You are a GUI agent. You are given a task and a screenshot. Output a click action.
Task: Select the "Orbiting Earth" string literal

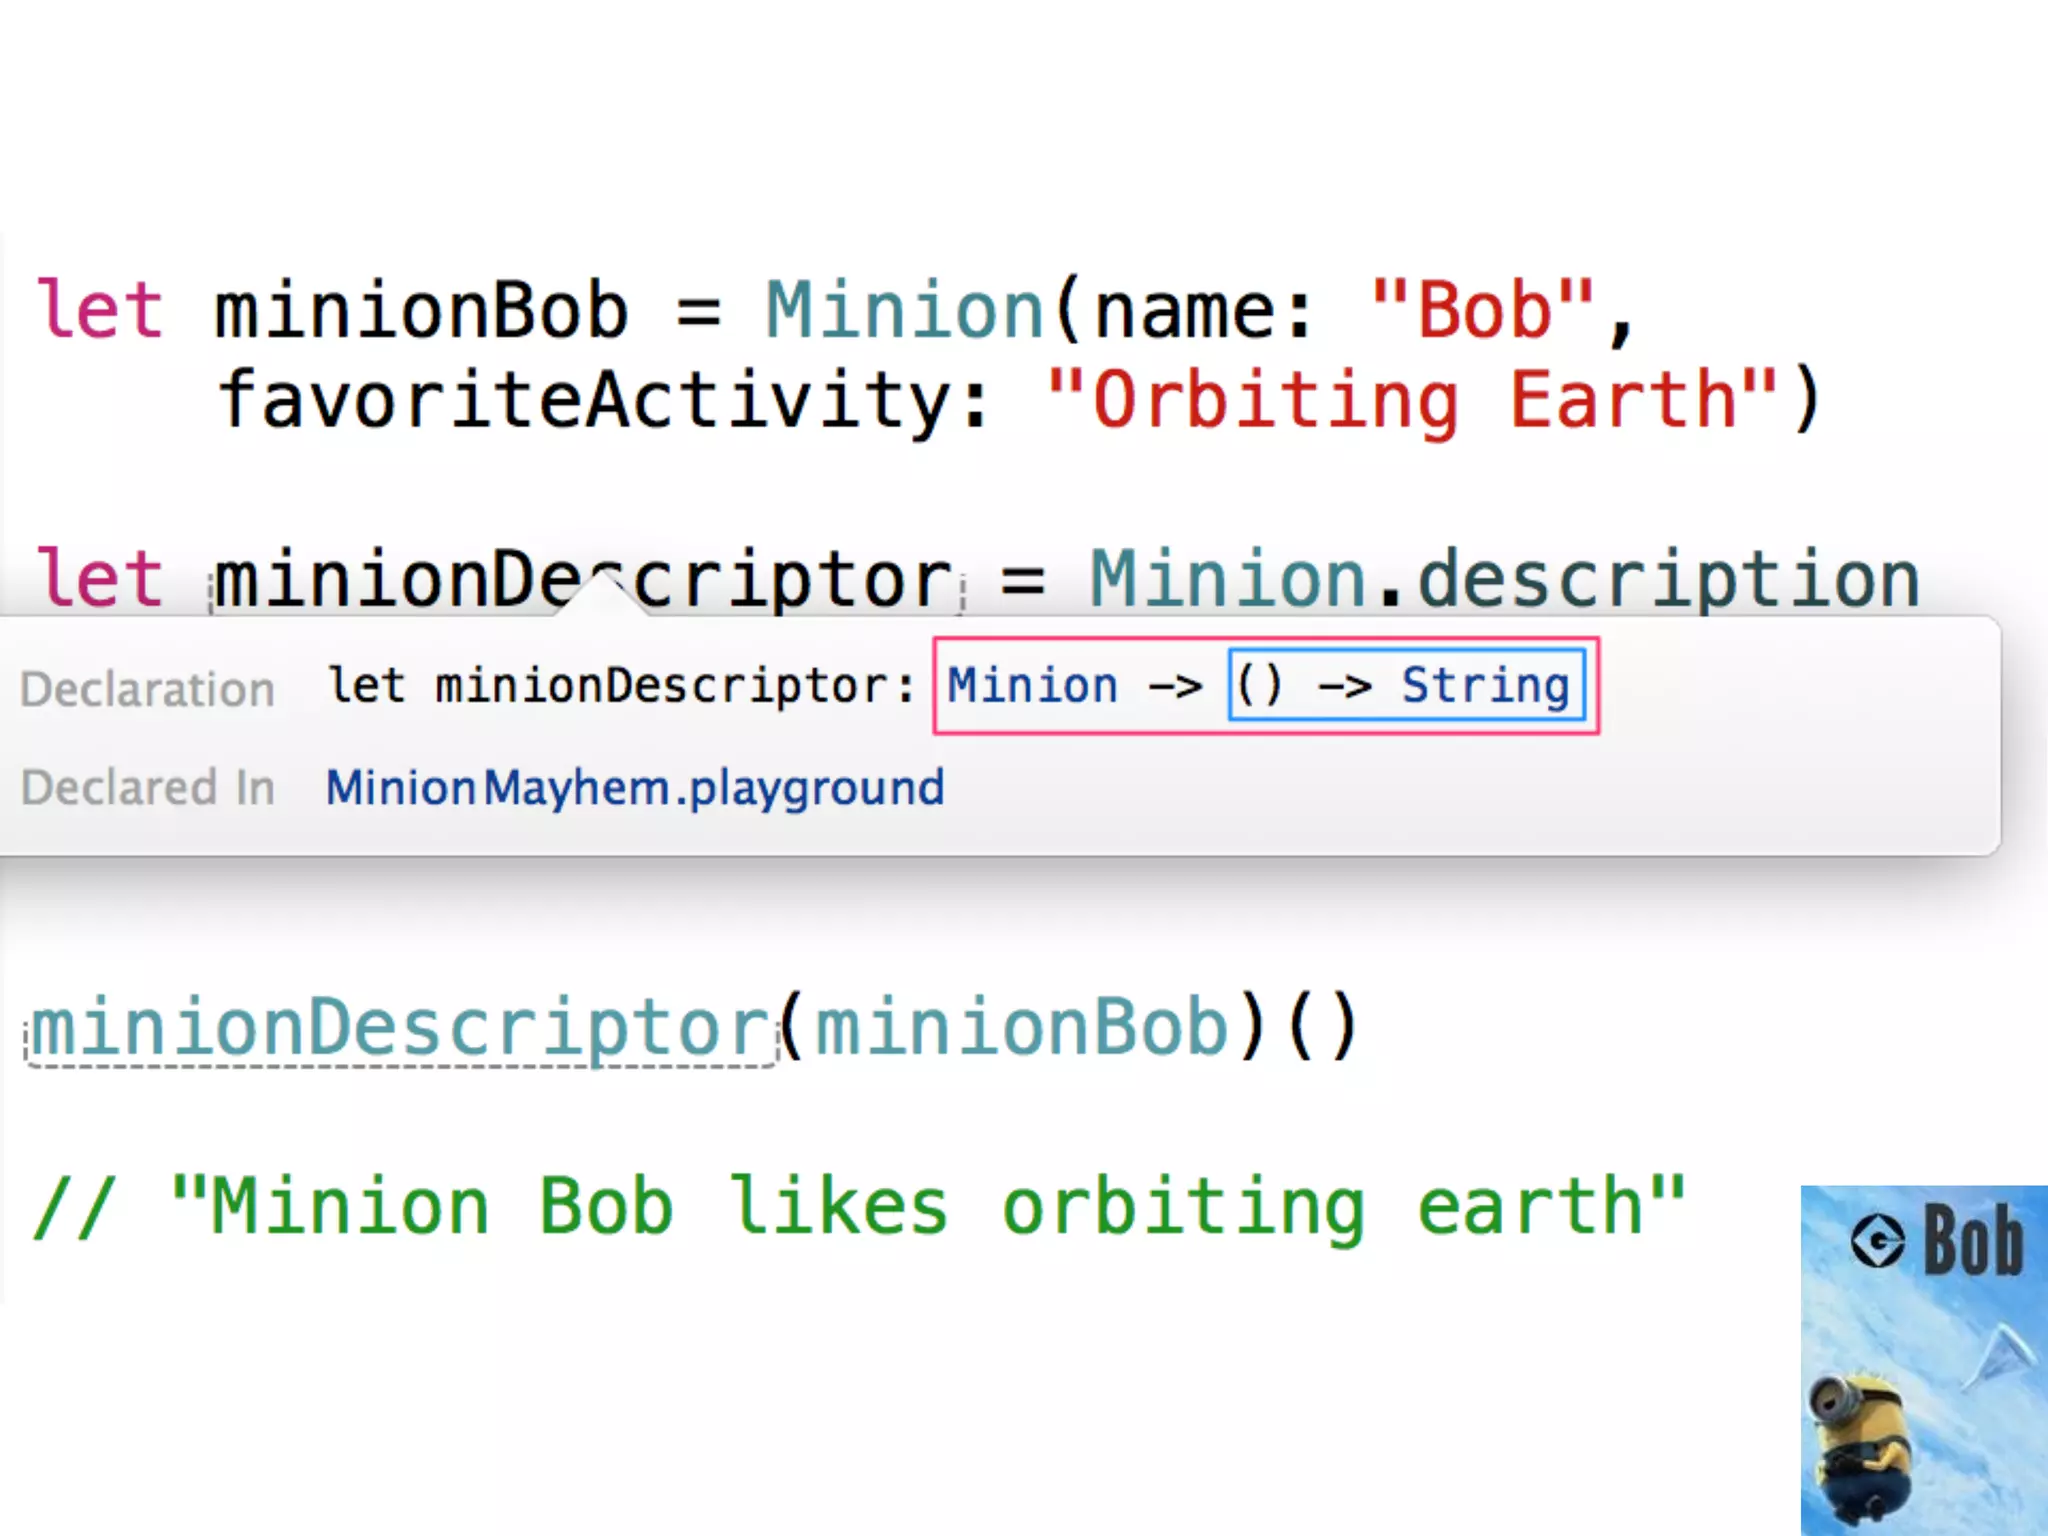coord(1413,400)
